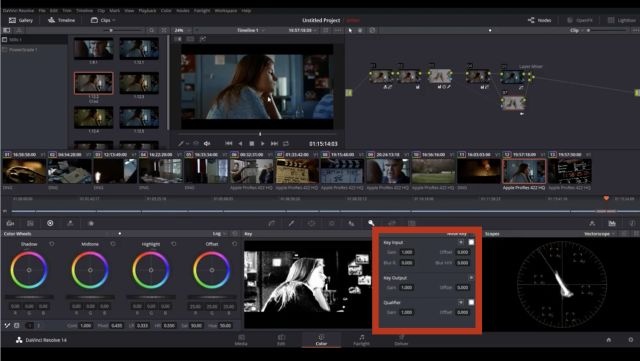Image resolution: width=640 pixels, height=361 pixels.
Task: Click play forward in viewer transport
Action: [x=262, y=143]
